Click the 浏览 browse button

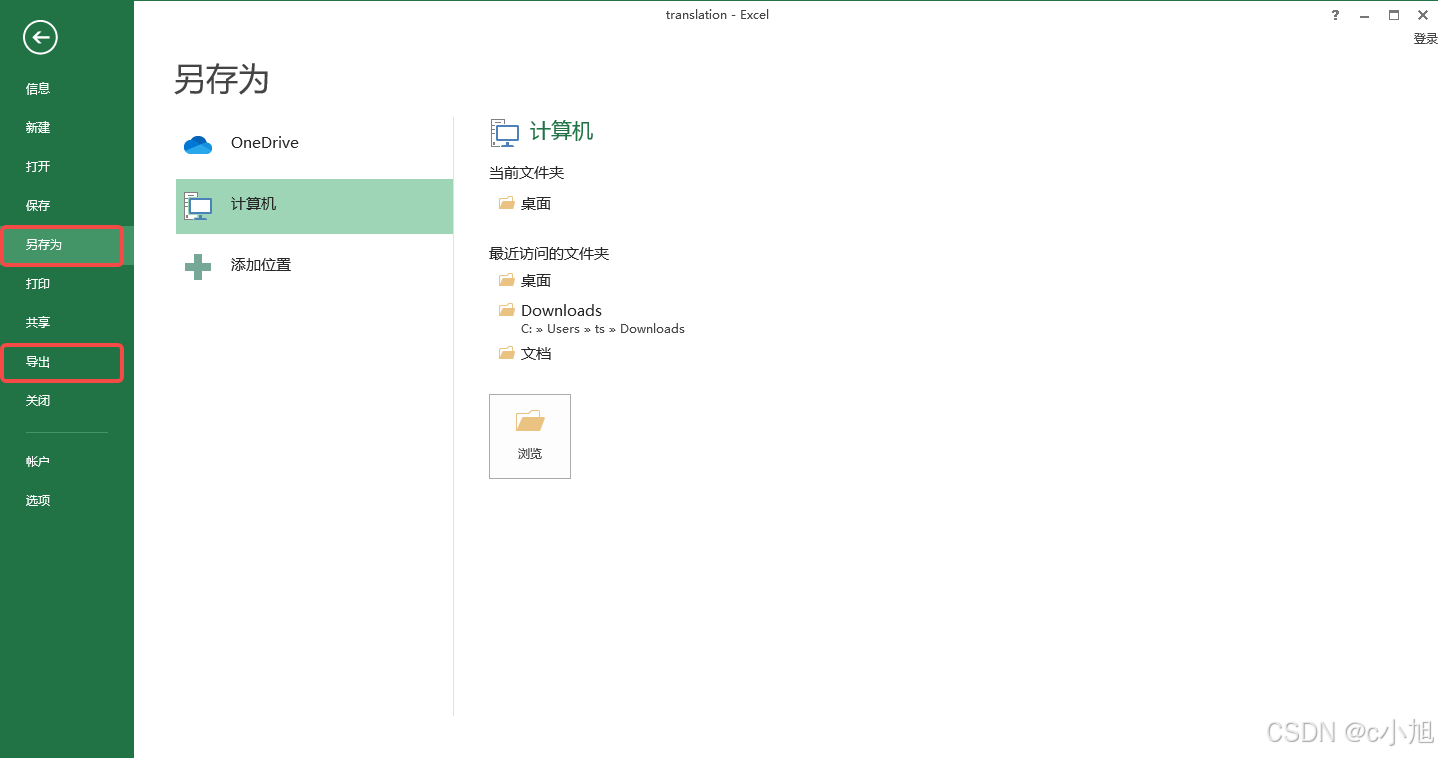pos(530,436)
